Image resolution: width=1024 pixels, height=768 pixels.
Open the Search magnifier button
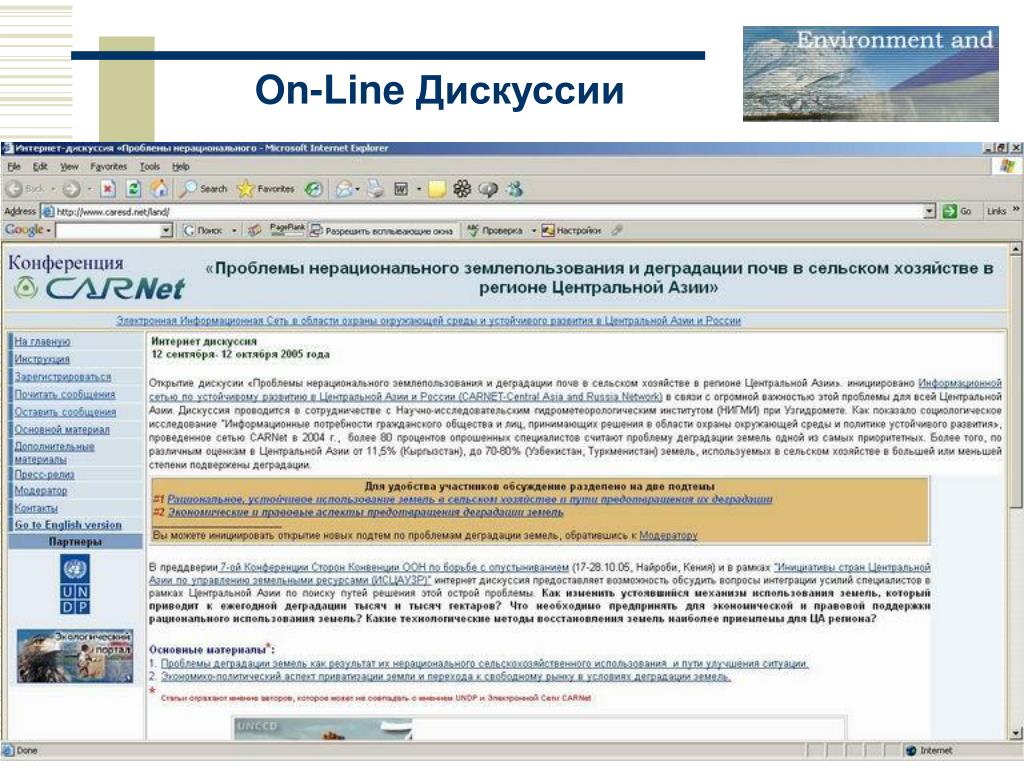click(203, 189)
